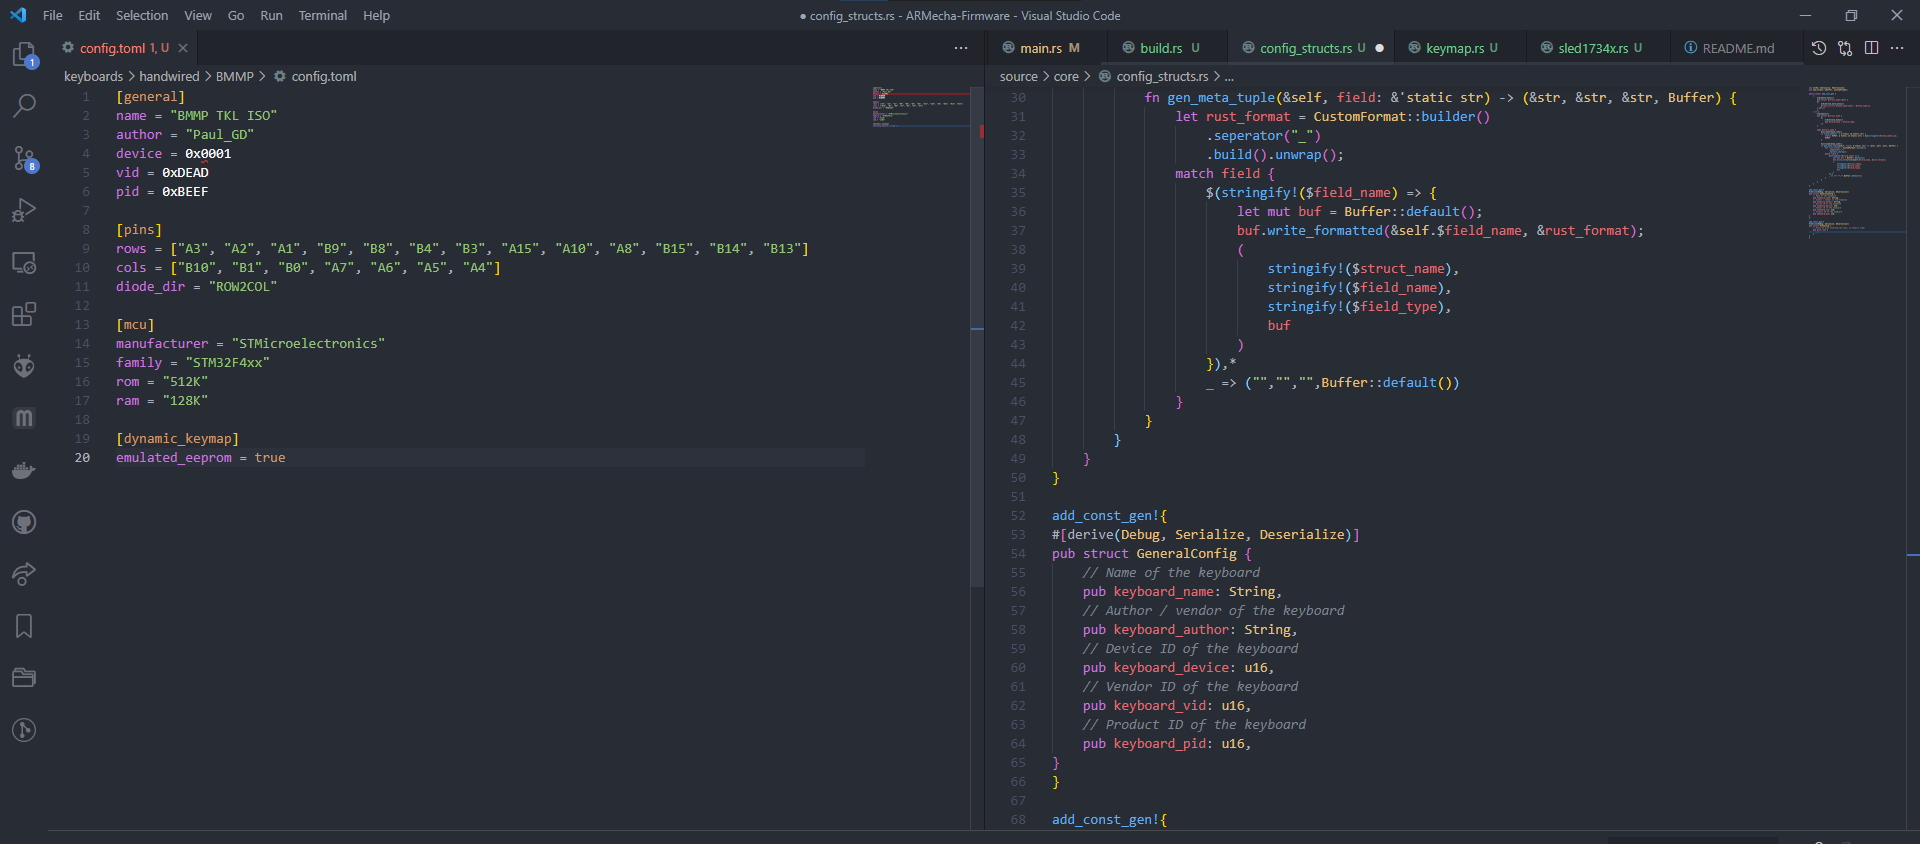The height and width of the screenshot is (844, 1920).
Task: Open the PlatformIO alien head icon
Action: click(24, 366)
